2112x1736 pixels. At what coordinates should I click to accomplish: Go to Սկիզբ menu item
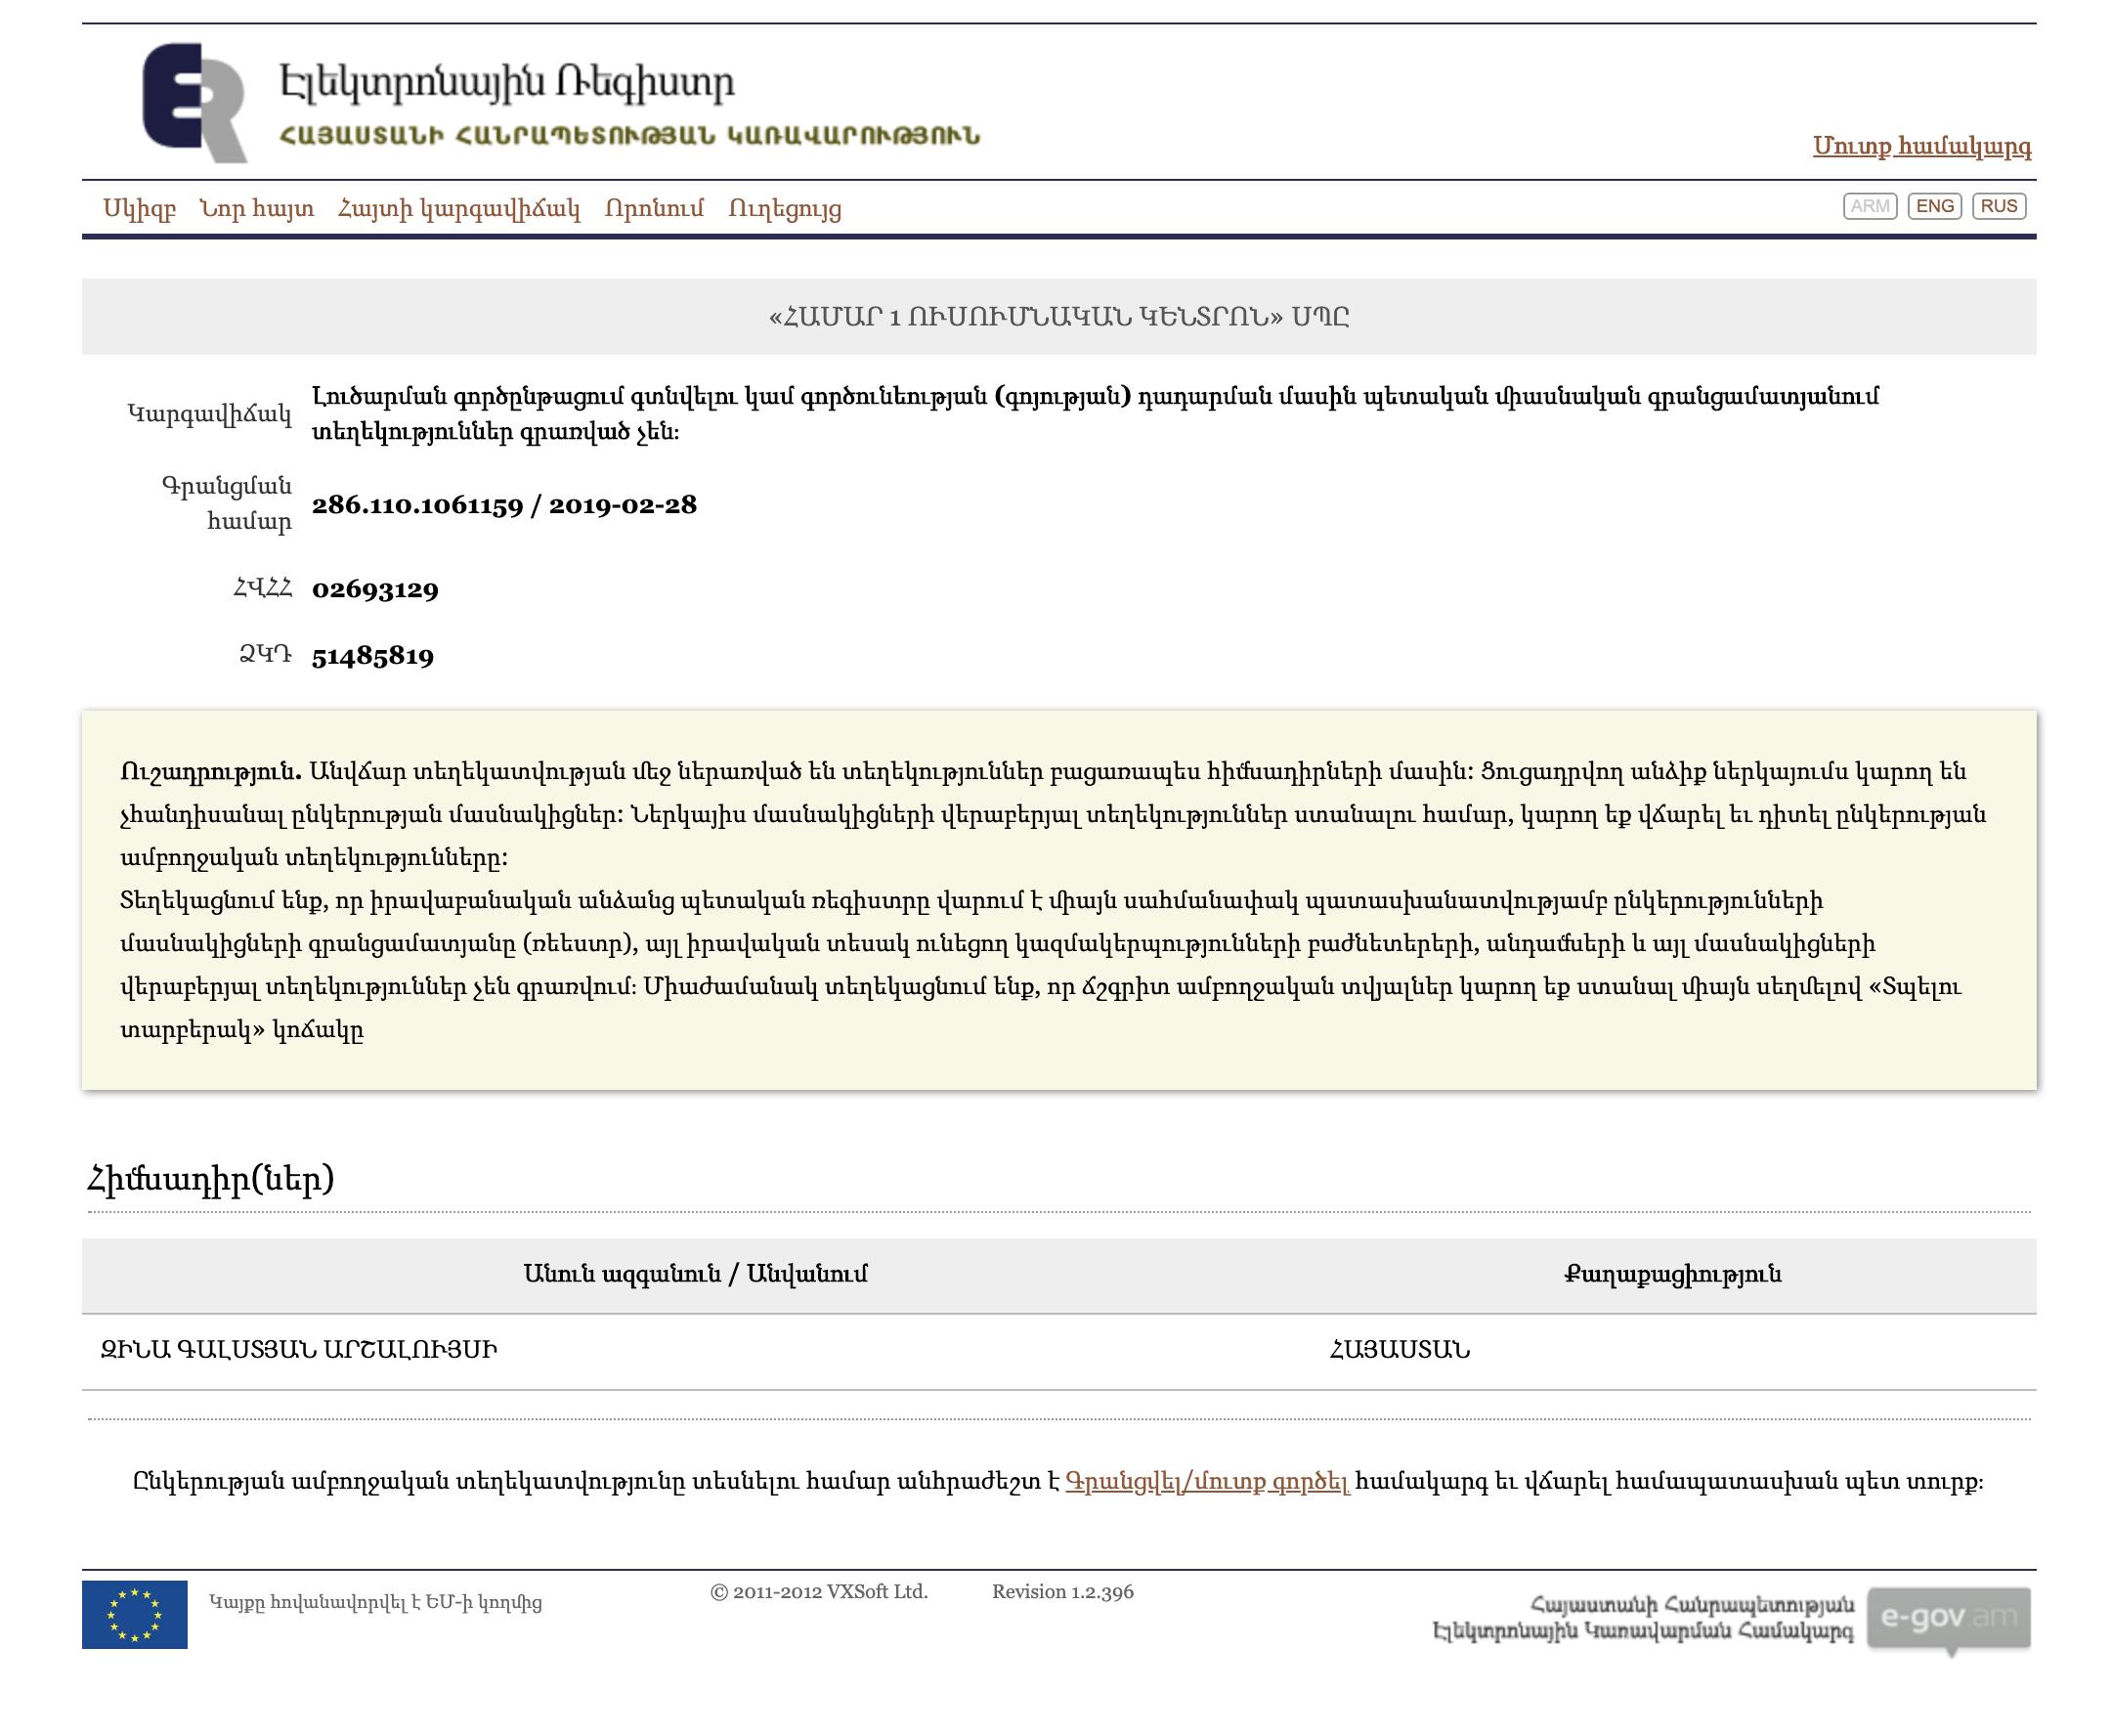pos(139,209)
